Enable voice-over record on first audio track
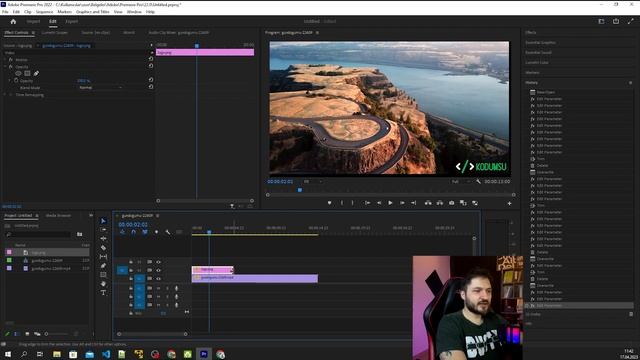 click(x=176, y=288)
